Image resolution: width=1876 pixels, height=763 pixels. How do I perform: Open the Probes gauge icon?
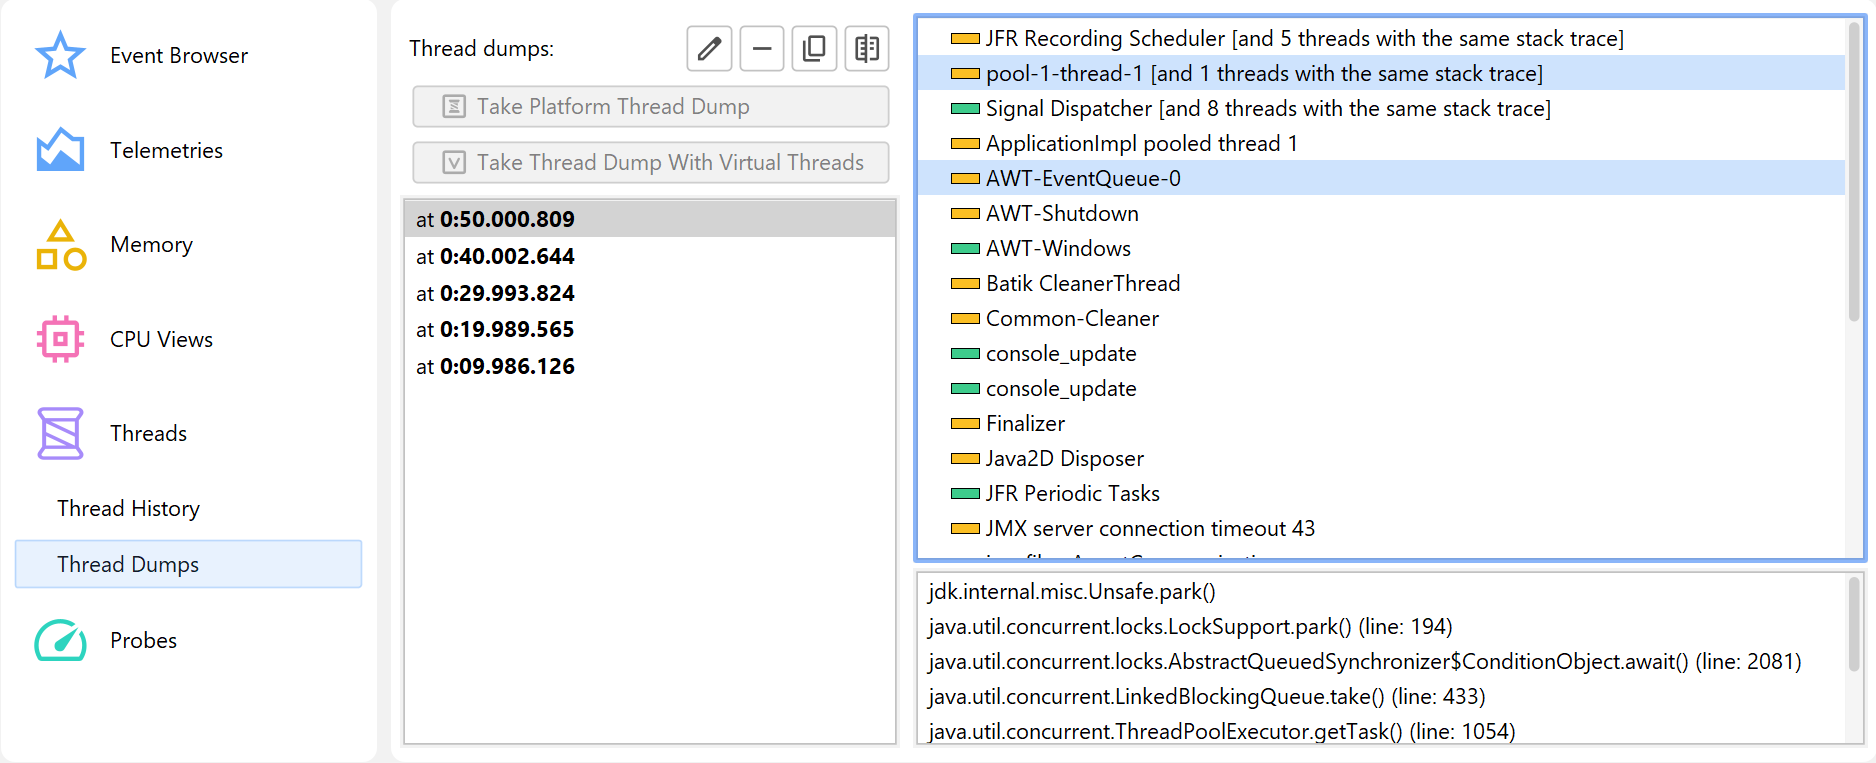tap(60, 640)
